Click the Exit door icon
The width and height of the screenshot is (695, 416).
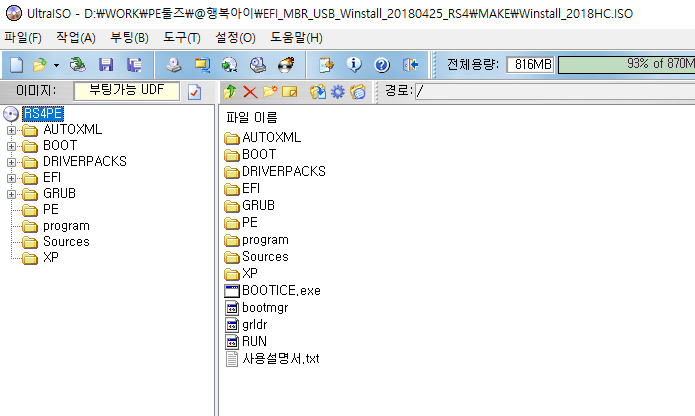click(x=410, y=65)
